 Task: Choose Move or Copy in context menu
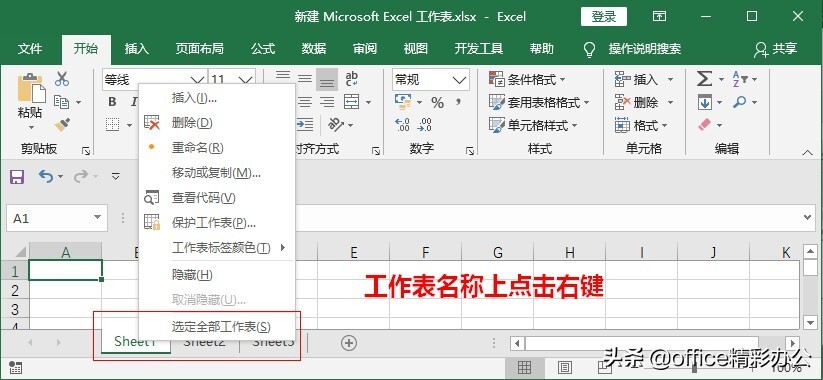(x=216, y=173)
